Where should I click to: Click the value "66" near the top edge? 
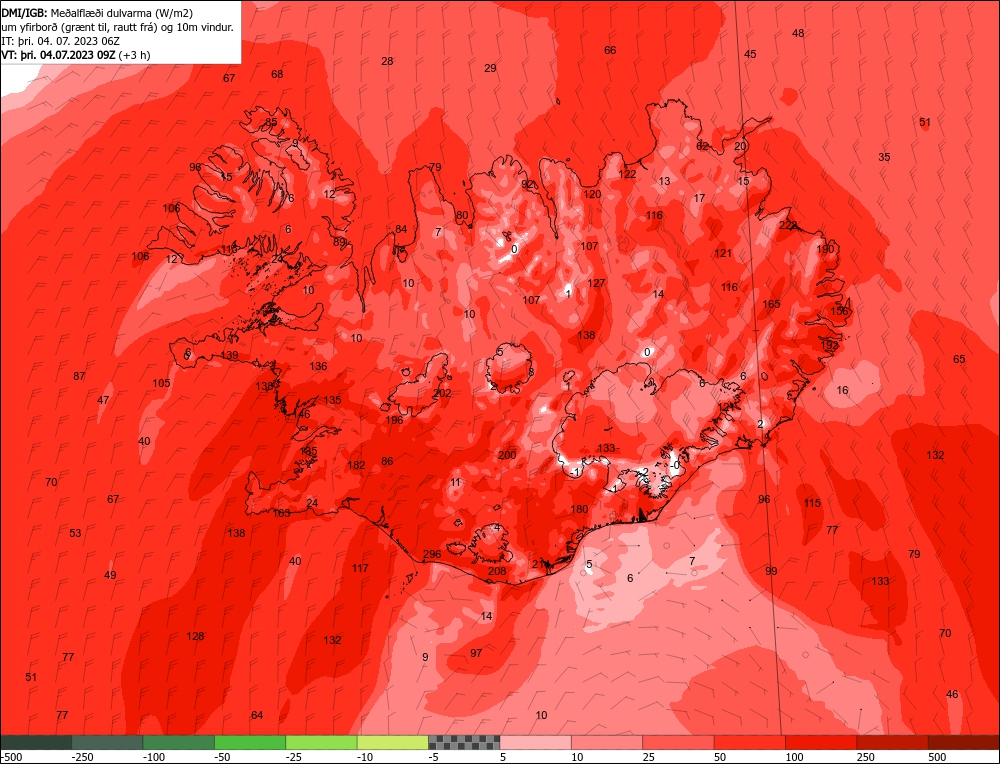[x=610, y=50]
